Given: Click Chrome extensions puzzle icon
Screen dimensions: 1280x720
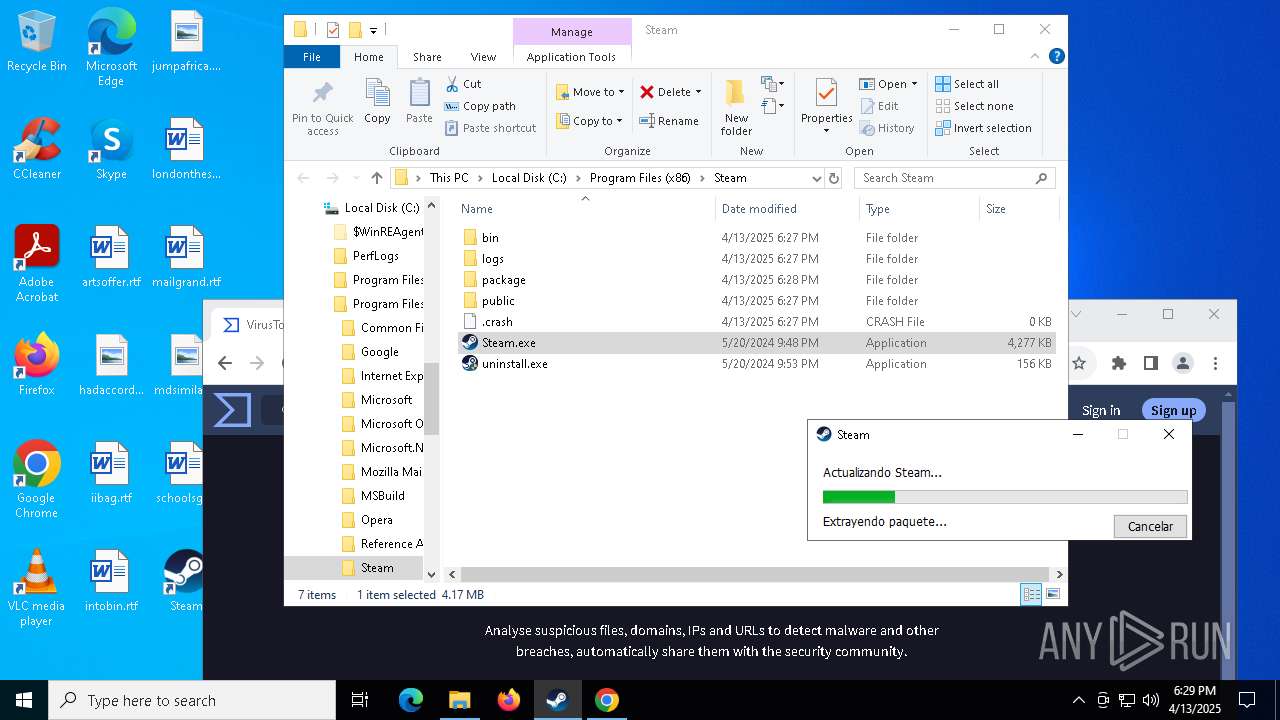Looking at the screenshot, I should pos(1119,363).
